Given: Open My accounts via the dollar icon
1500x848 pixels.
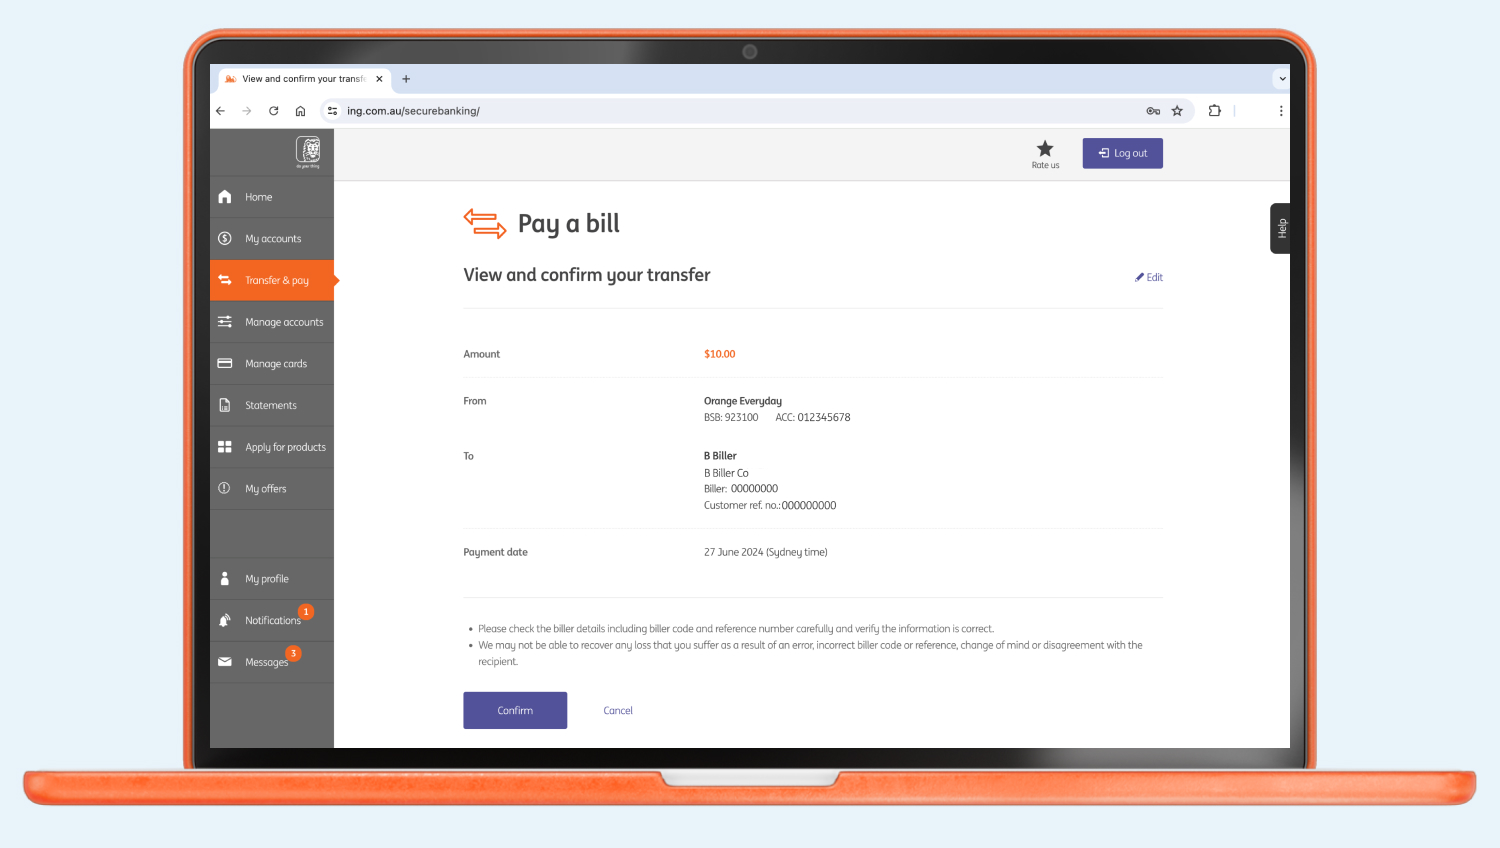Looking at the screenshot, I should point(225,238).
